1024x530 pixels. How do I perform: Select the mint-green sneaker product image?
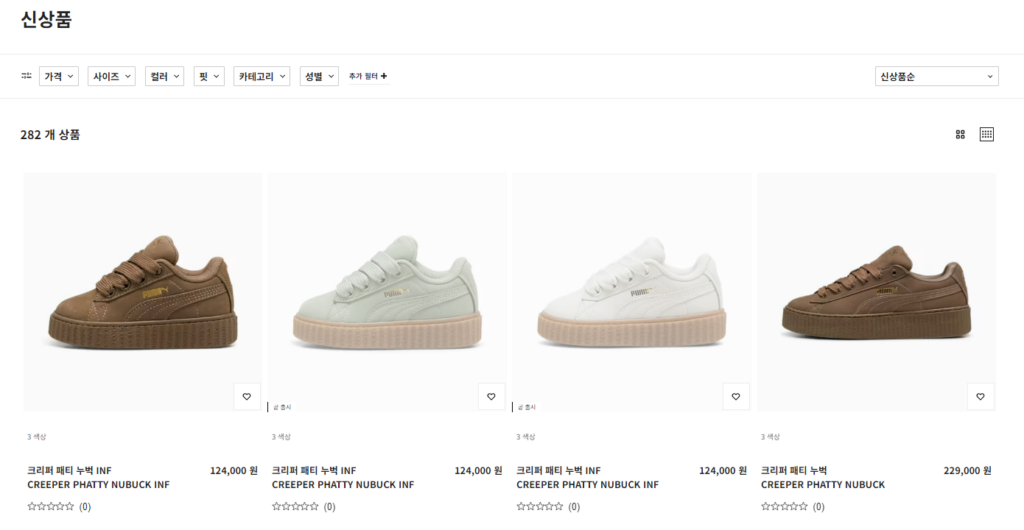(387, 292)
